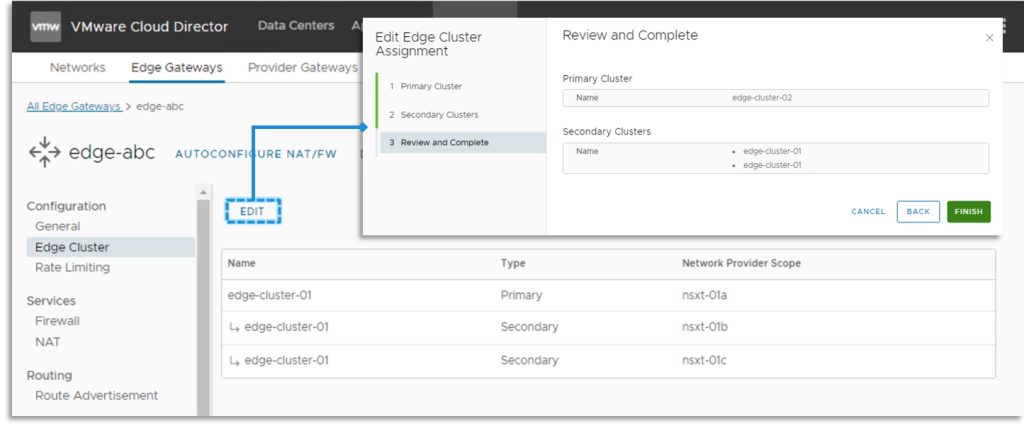Open the Firewall service page
Viewport: 1024px width, 428px height.
tap(57, 321)
